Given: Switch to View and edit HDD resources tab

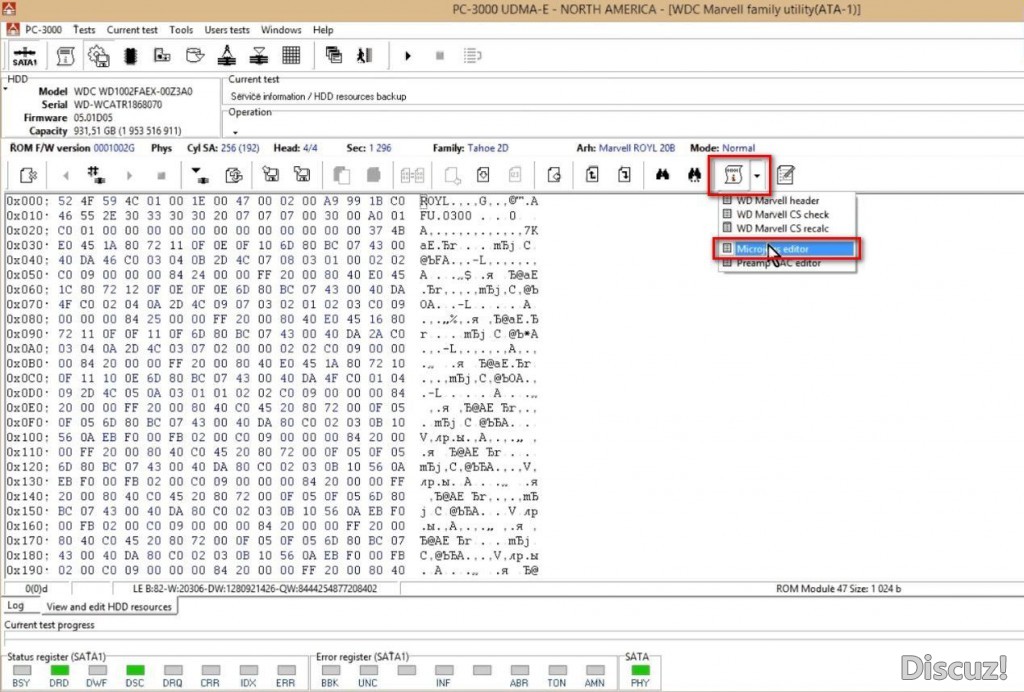Looking at the screenshot, I should (x=109, y=606).
